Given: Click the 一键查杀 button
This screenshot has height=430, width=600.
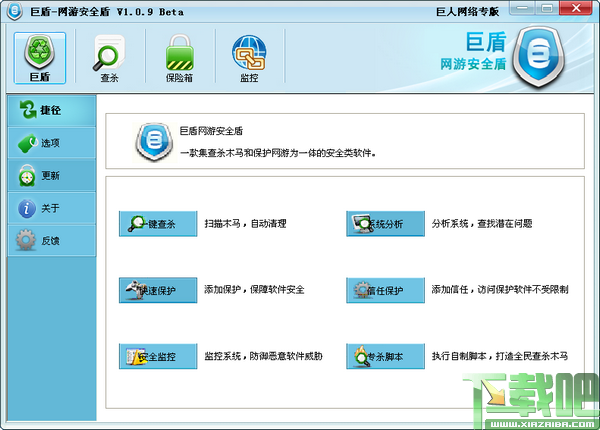Looking at the screenshot, I should (158, 224).
